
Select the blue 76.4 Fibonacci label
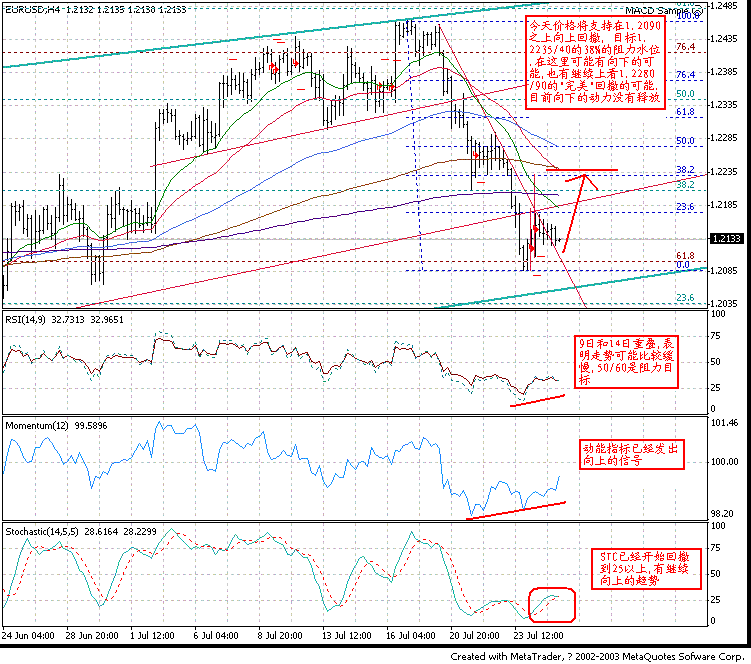click(685, 74)
